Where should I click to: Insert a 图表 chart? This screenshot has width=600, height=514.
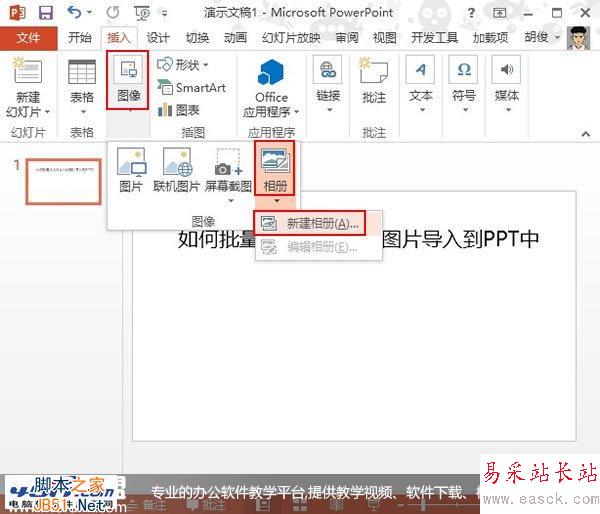click(x=178, y=110)
